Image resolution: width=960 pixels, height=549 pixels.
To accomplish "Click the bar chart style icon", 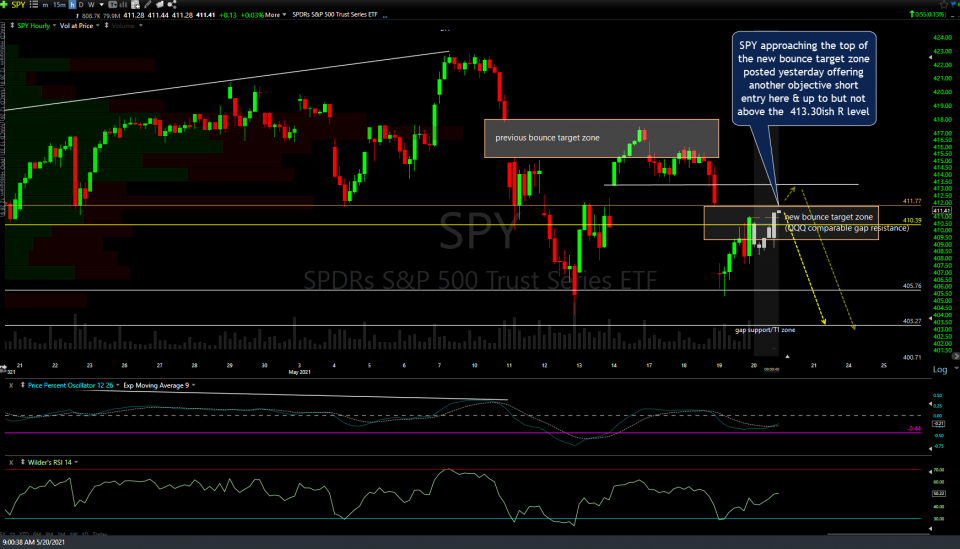I will click(x=123, y=4).
